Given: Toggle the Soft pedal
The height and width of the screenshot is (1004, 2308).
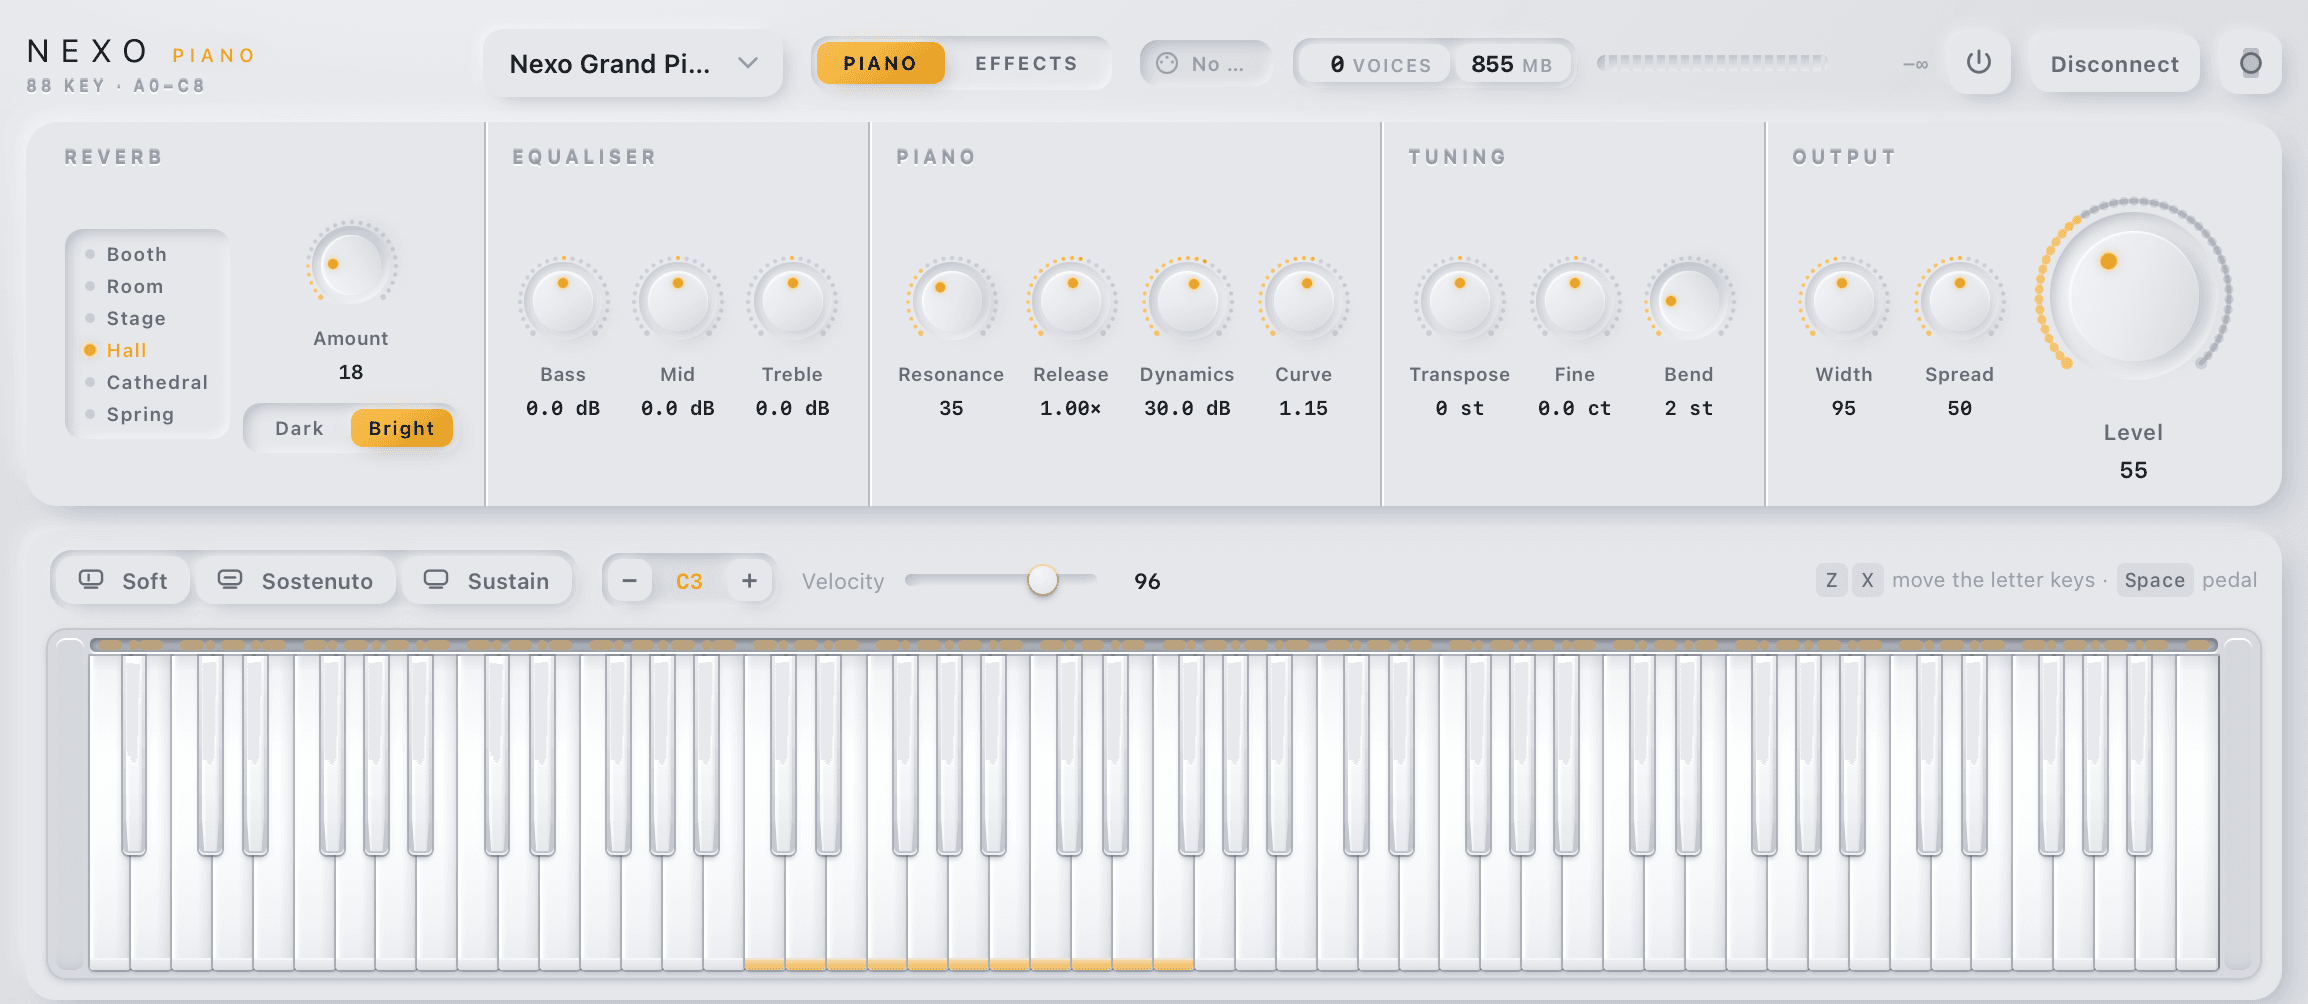Looking at the screenshot, I should (123, 580).
